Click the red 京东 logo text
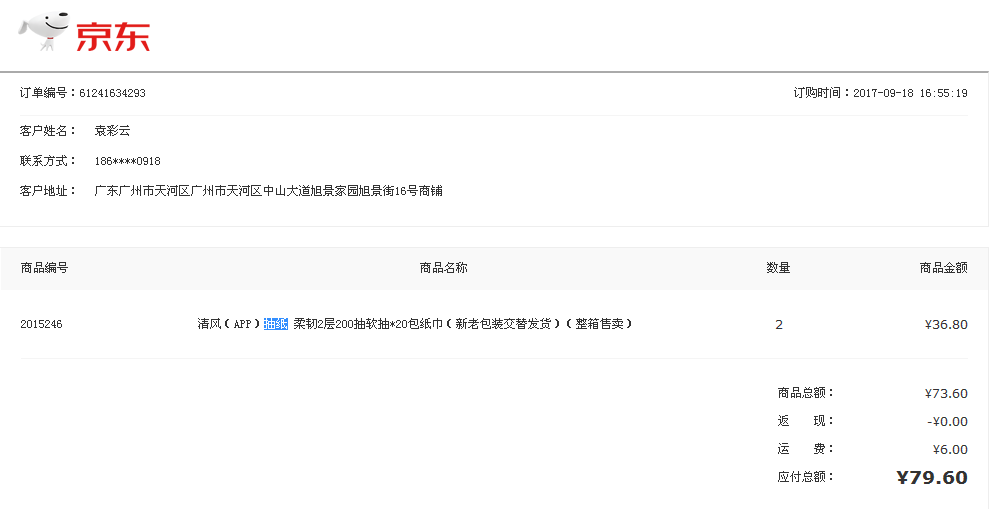Image resolution: width=990 pixels, height=509 pixels. pyautogui.click(x=112, y=37)
